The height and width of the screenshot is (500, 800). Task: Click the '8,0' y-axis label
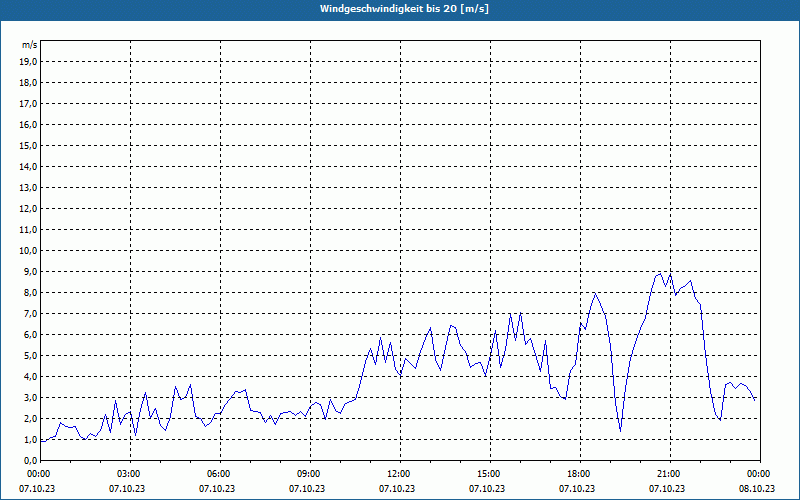30,292
